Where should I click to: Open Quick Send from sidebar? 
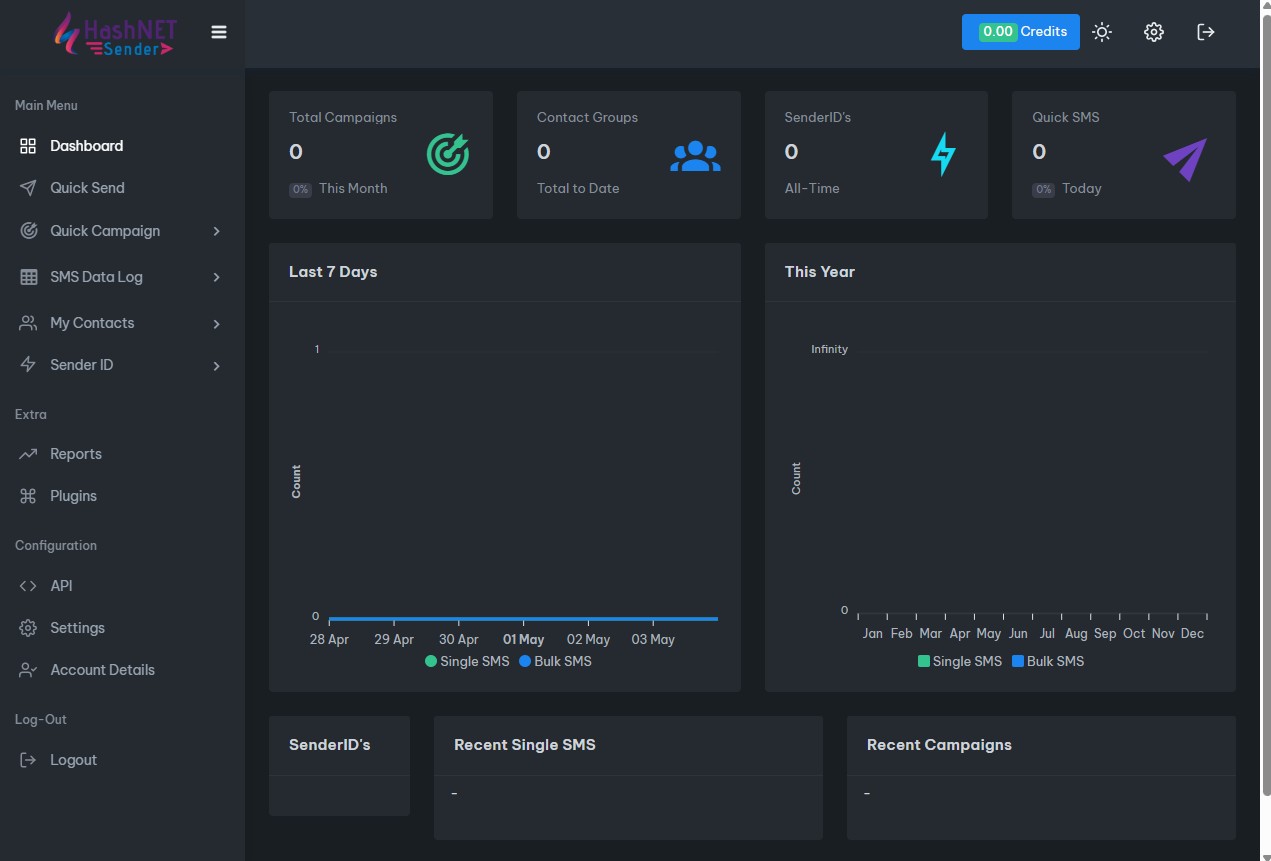87,188
